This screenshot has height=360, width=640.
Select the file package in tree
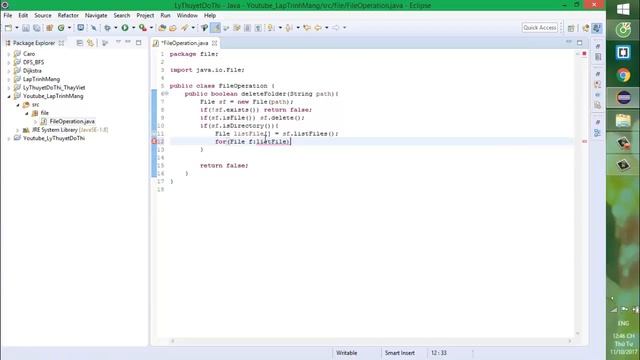coord(44,113)
